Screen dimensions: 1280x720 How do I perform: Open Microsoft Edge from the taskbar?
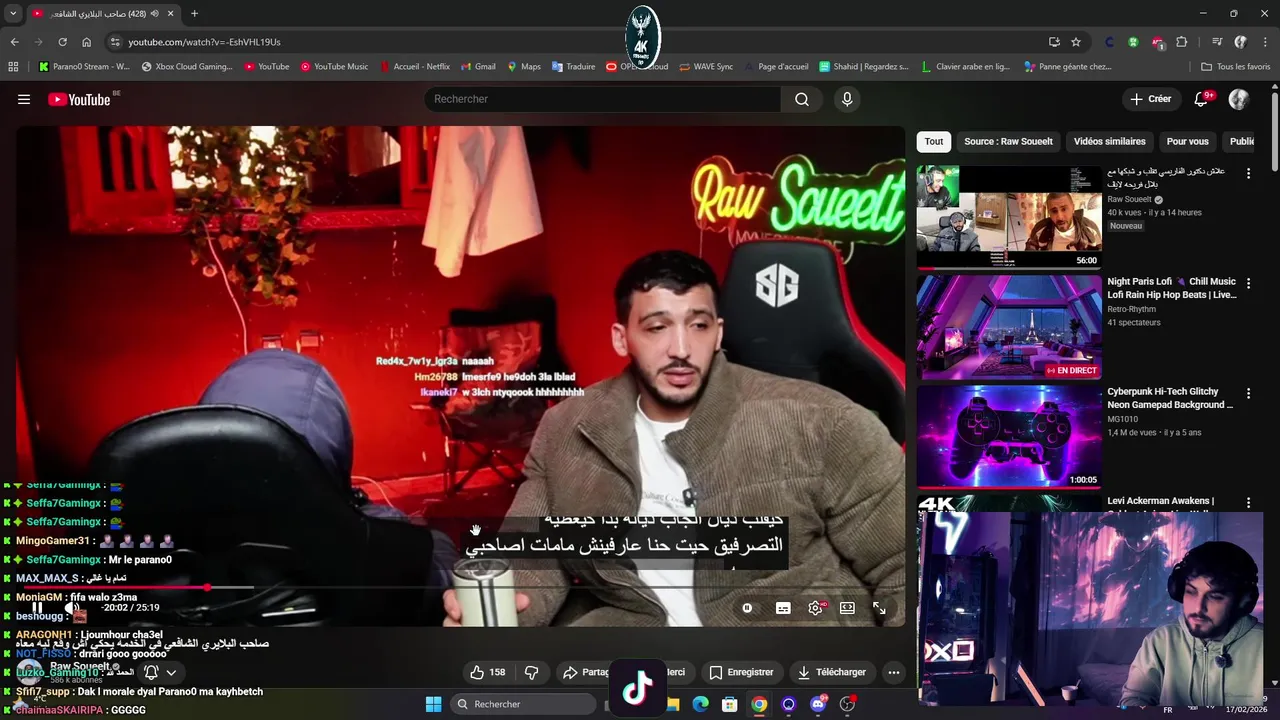pyautogui.click(x=701, y=704)
